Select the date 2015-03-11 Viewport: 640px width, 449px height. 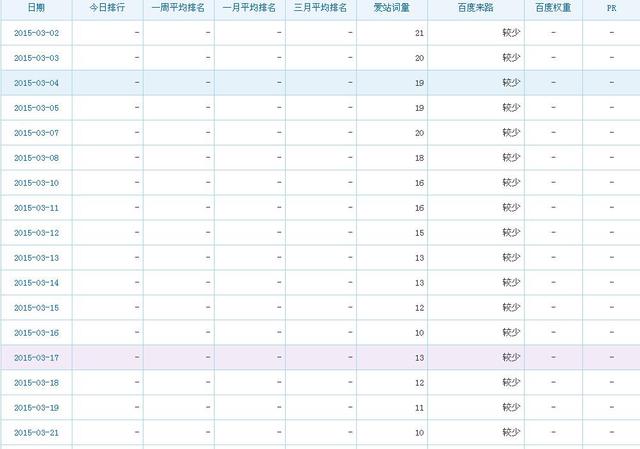[36, 208]
